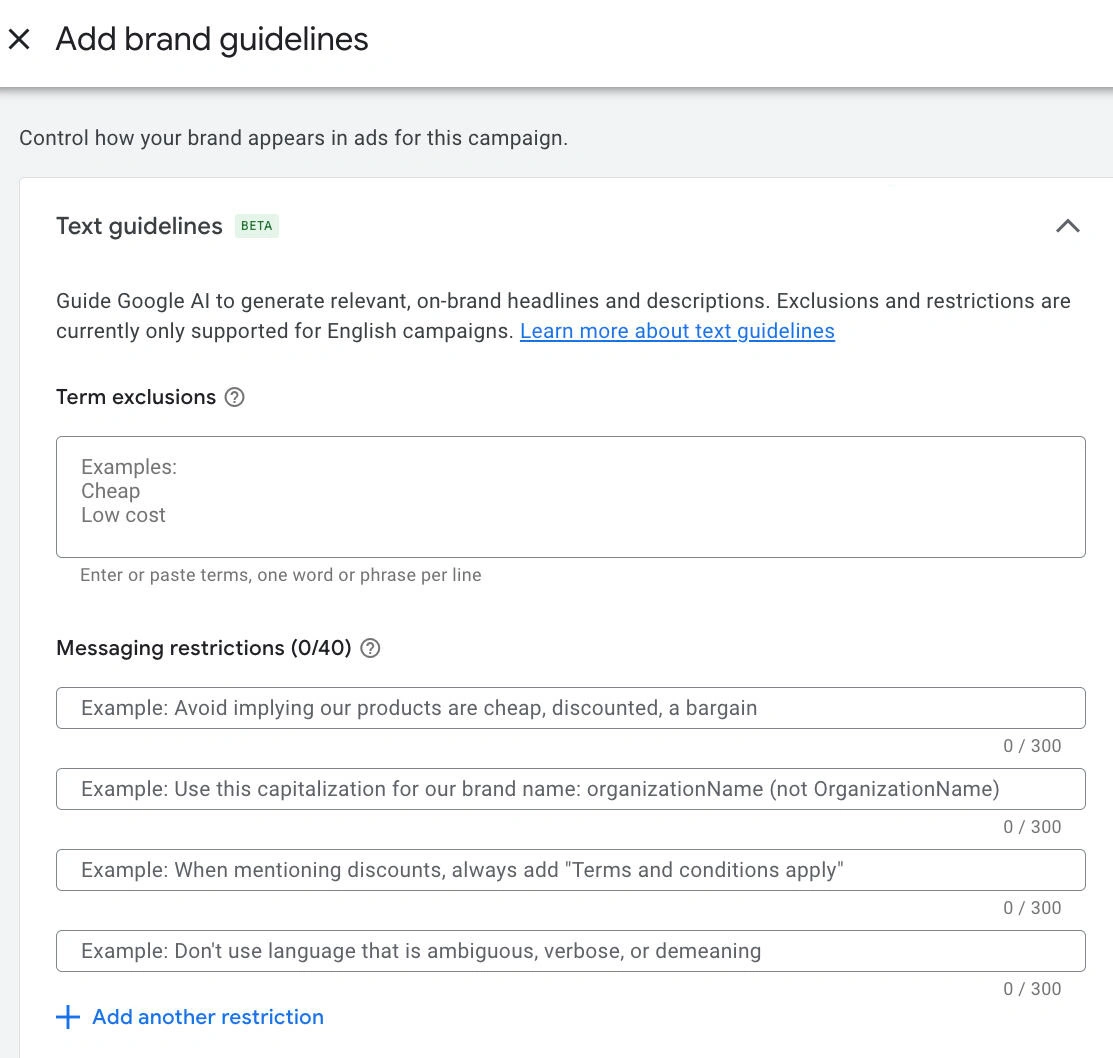Click the 'Enter or paste terms' helper text
1113x1058 pixels.
[x=280, y=575]
